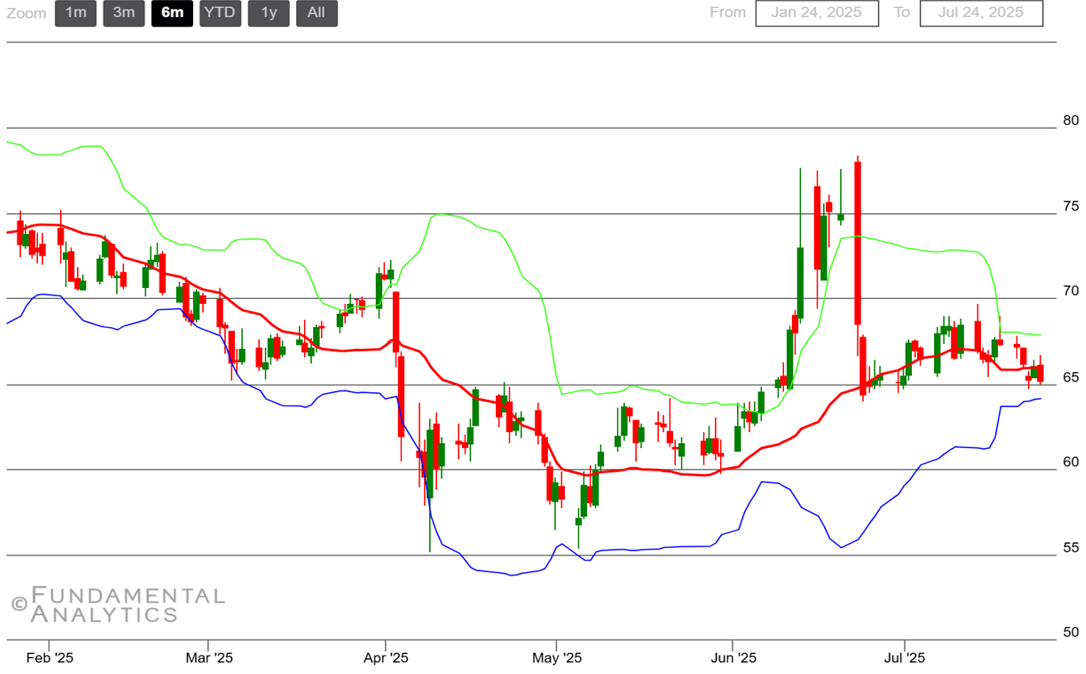Click the May '25 x-axis label
1086x674 pixels.
[x=557, y=658]
